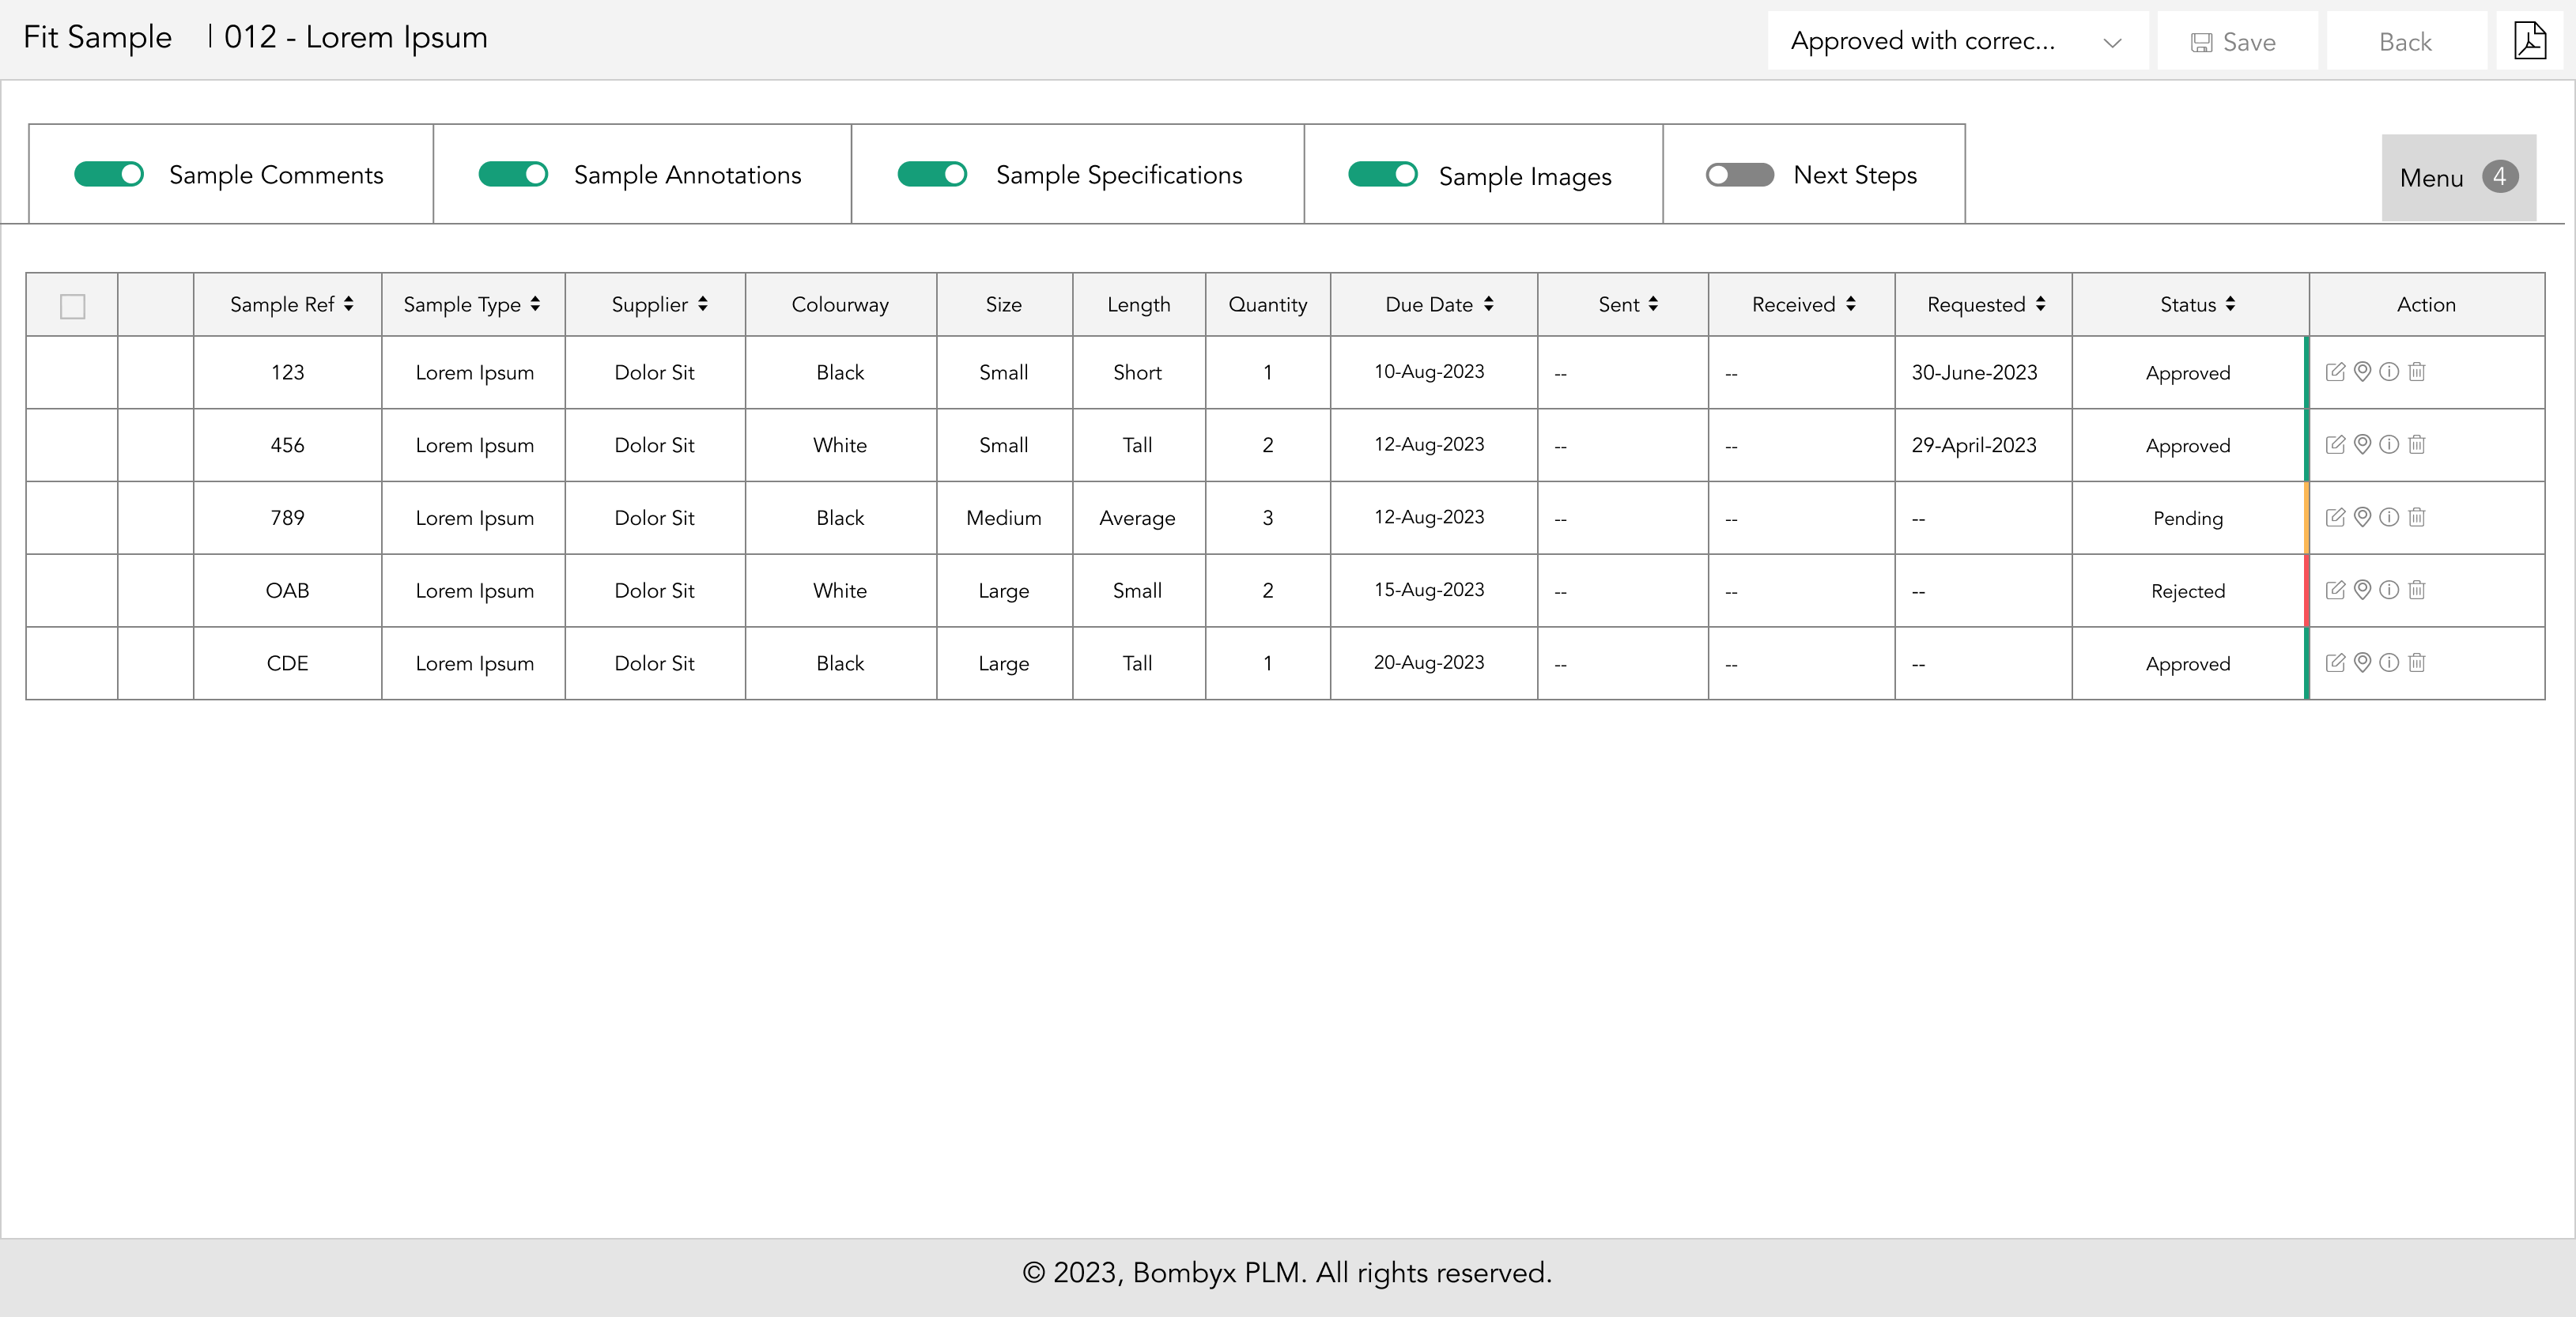Click the location pin icon in row 123
The width and height of the screenshot is (2576, 1317).
[2362, 372]
